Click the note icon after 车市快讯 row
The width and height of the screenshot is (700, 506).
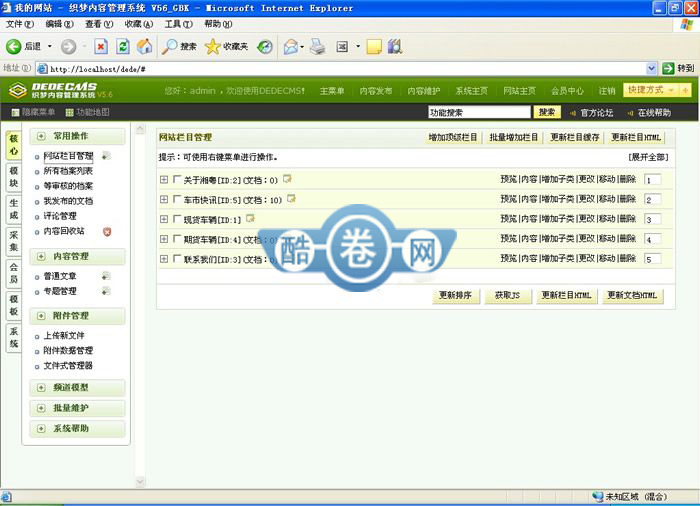292,199
